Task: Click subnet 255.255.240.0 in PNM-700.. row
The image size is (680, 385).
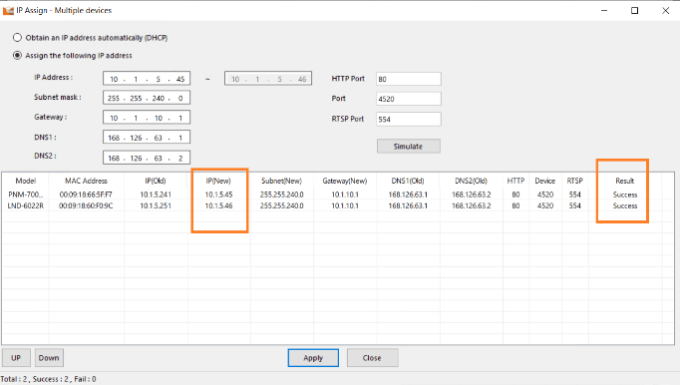Action: (281, 195)
